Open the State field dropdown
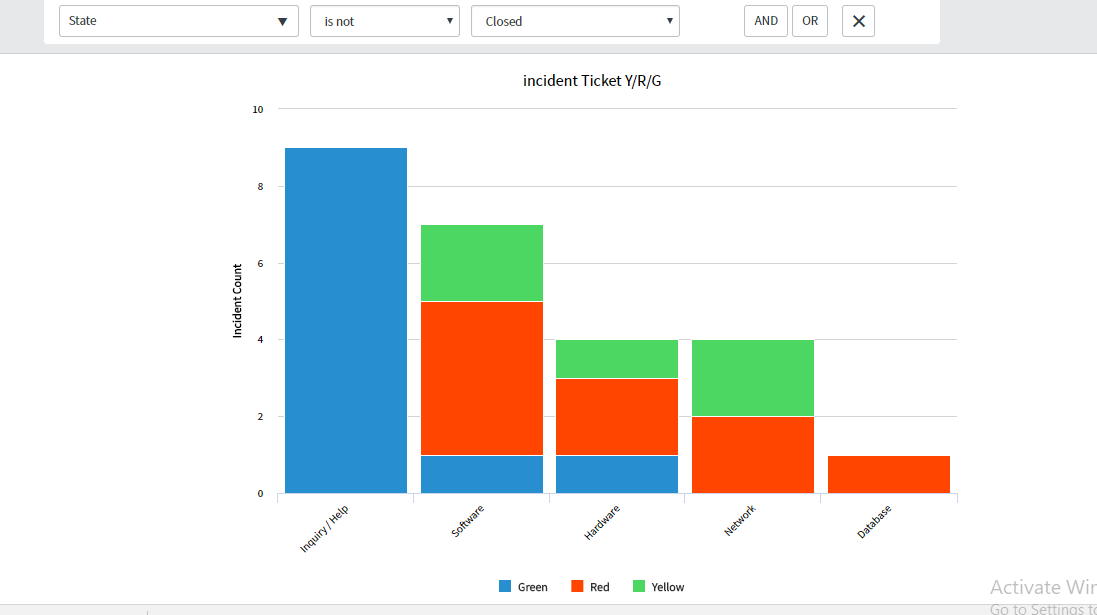Screen dimensions: 1097x615 coord(178,21)
